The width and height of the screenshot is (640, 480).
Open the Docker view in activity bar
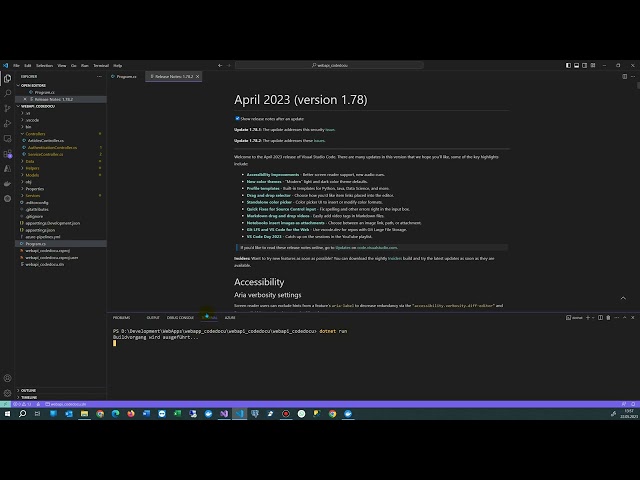click(7, 184)
